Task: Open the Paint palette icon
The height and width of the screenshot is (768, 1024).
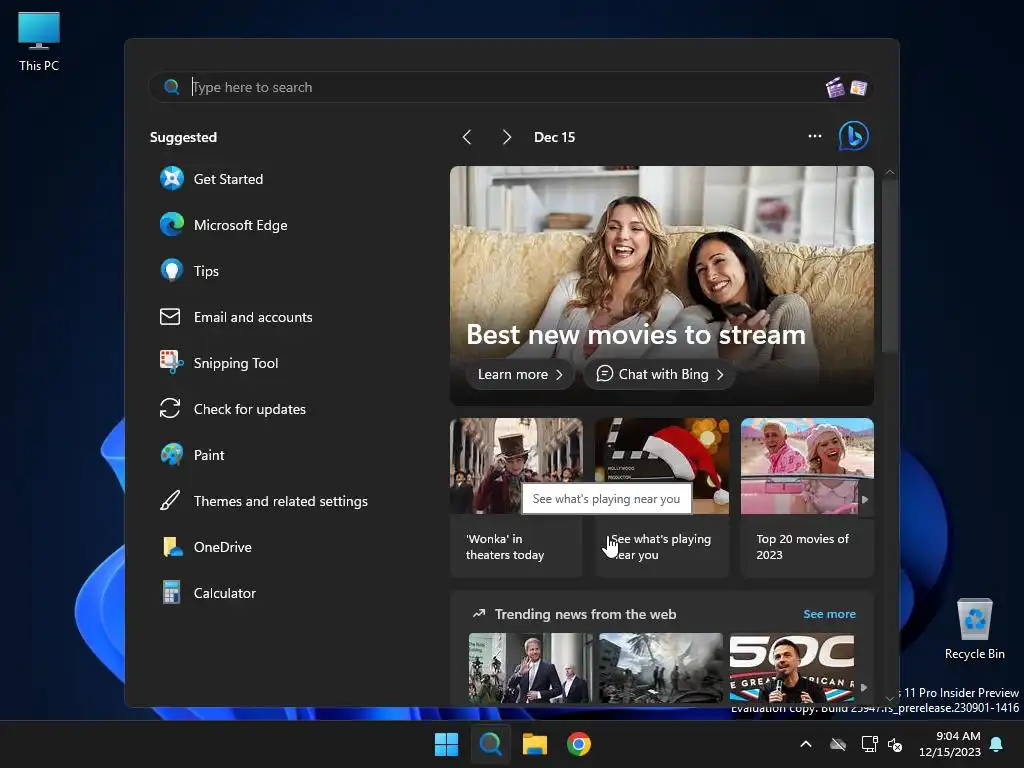Action: 172,455
